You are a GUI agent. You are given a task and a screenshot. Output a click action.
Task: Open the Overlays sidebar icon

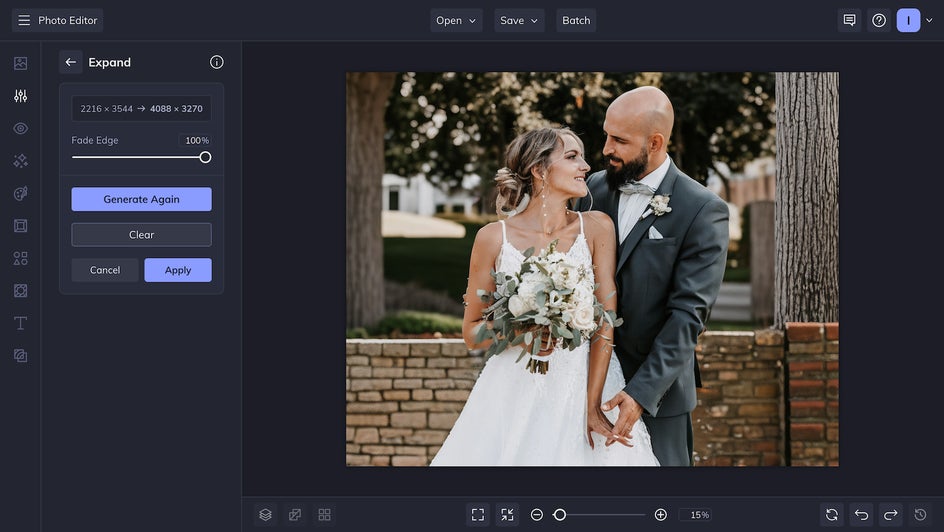(x=20, y=291)
